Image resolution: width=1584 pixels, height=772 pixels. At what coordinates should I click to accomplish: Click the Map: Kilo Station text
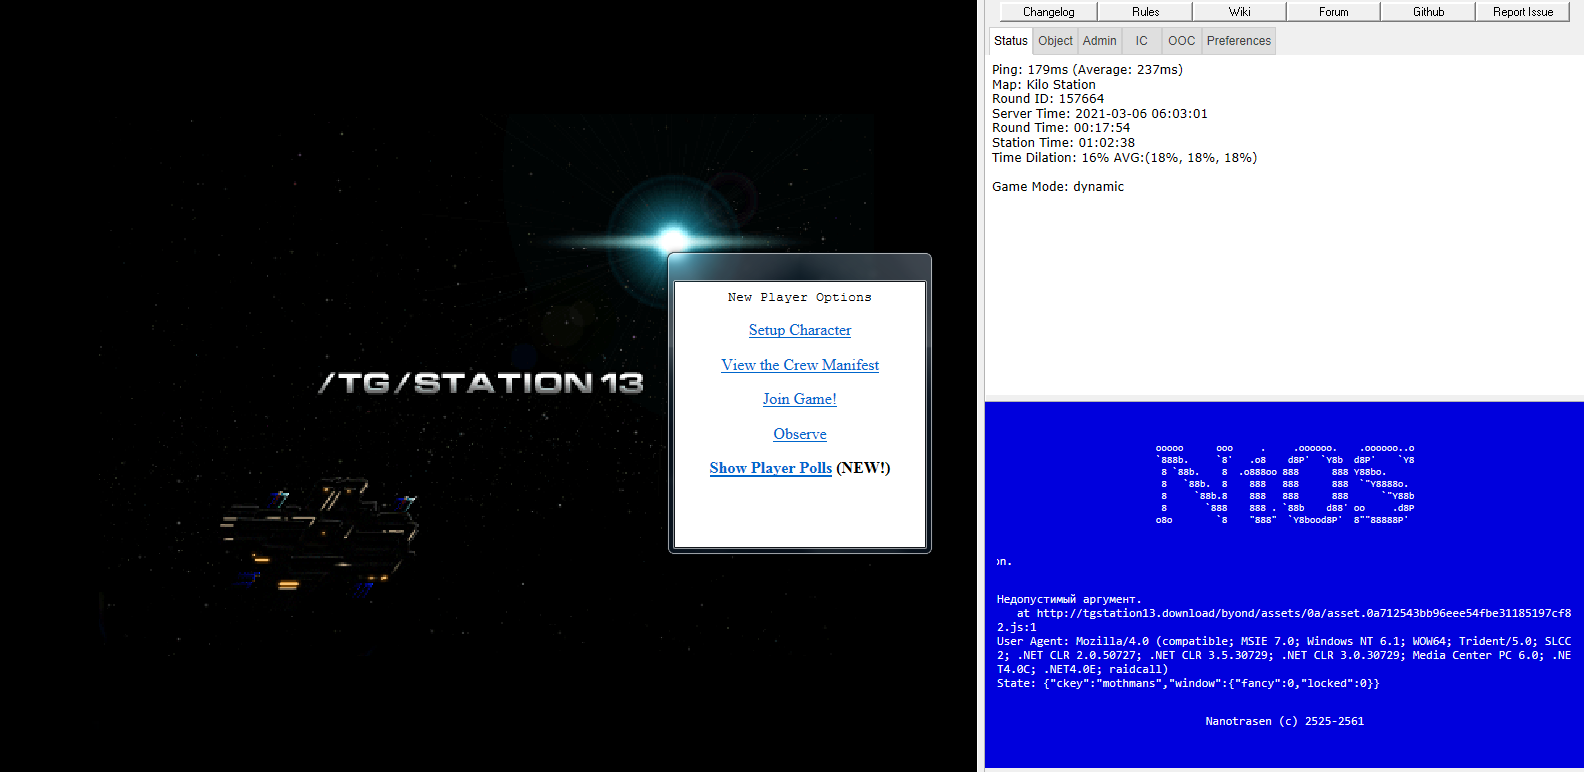pyautogui.click(x=1044, y=85)
